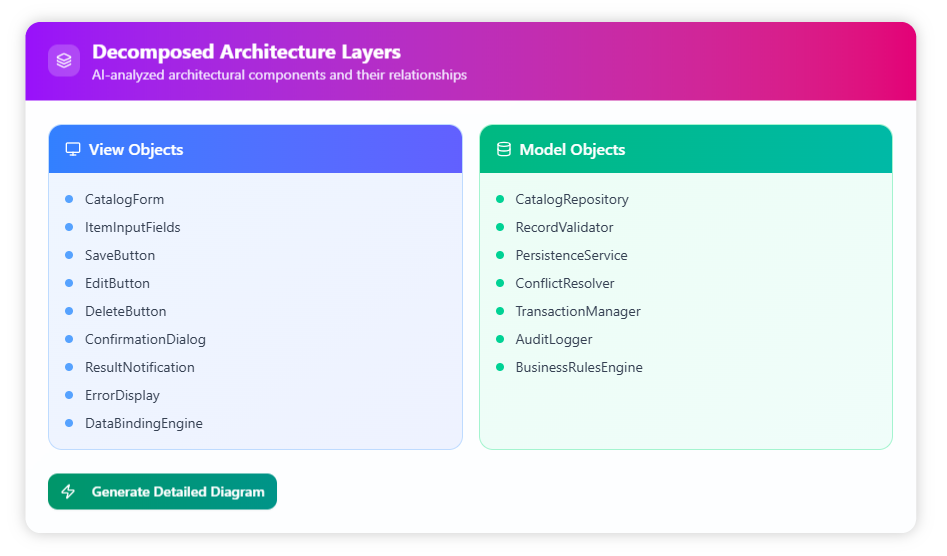Viewport: 947px width, 556px height.
Task: Click the TransactionManager item
Action: 577,312
